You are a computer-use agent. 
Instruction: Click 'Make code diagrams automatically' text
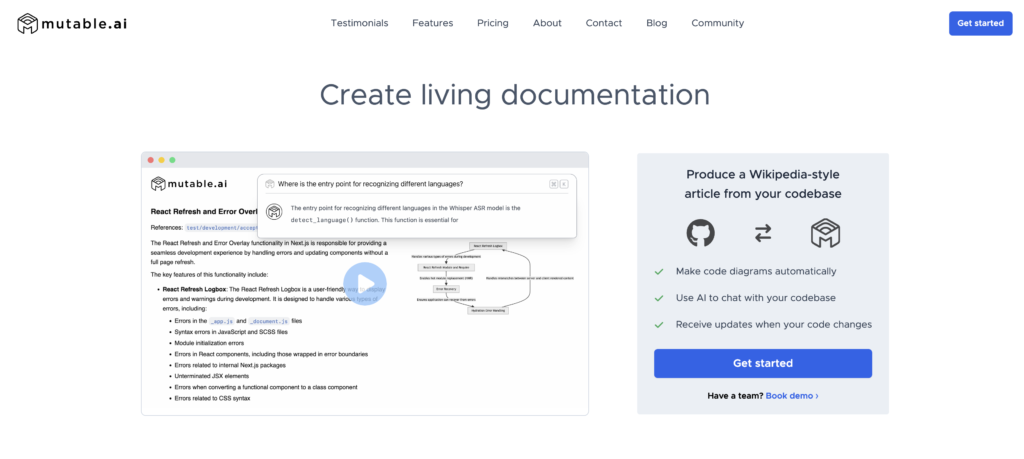coord(756,271)
